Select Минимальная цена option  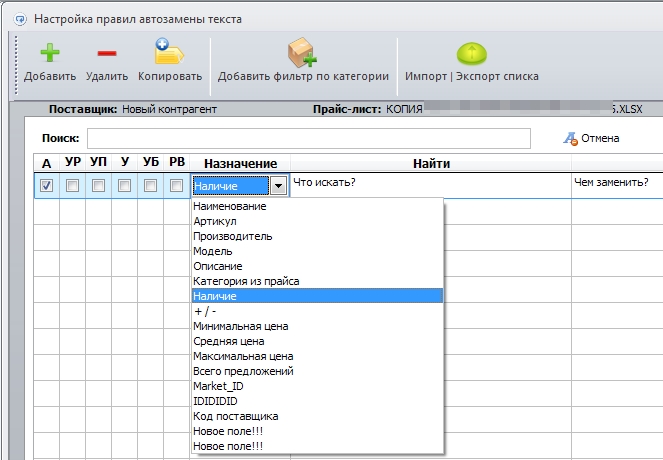point(317,326)
